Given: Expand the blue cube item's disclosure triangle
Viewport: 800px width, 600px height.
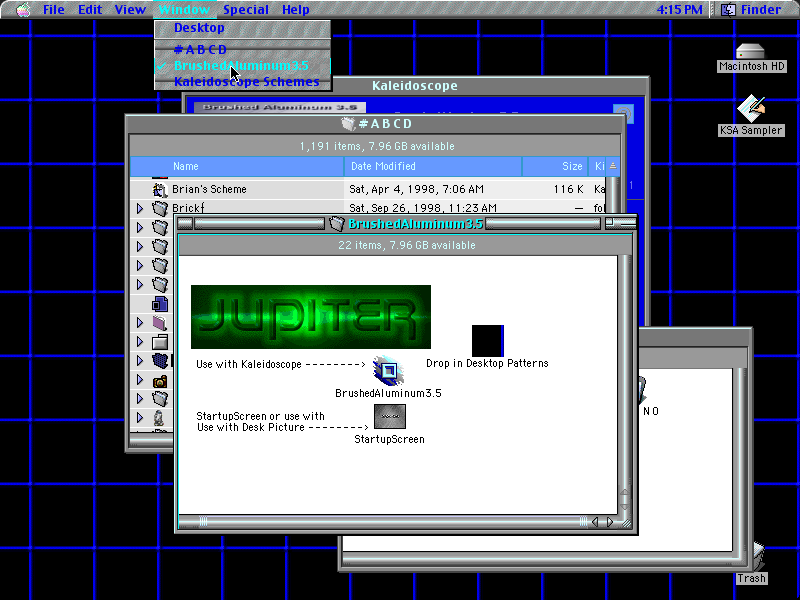Looking at the screenshot, I should point(140,361).
